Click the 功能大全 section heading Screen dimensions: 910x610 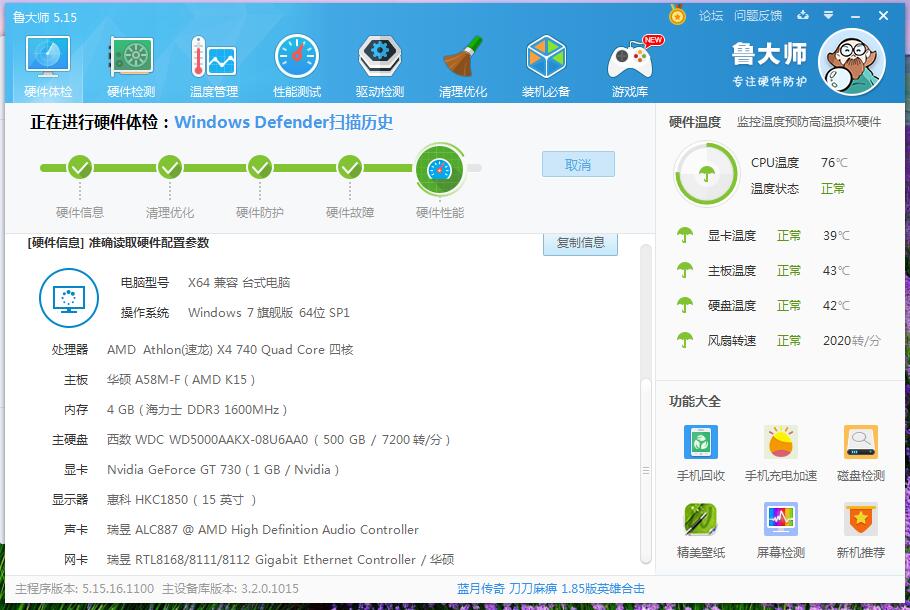coord(695,401)
